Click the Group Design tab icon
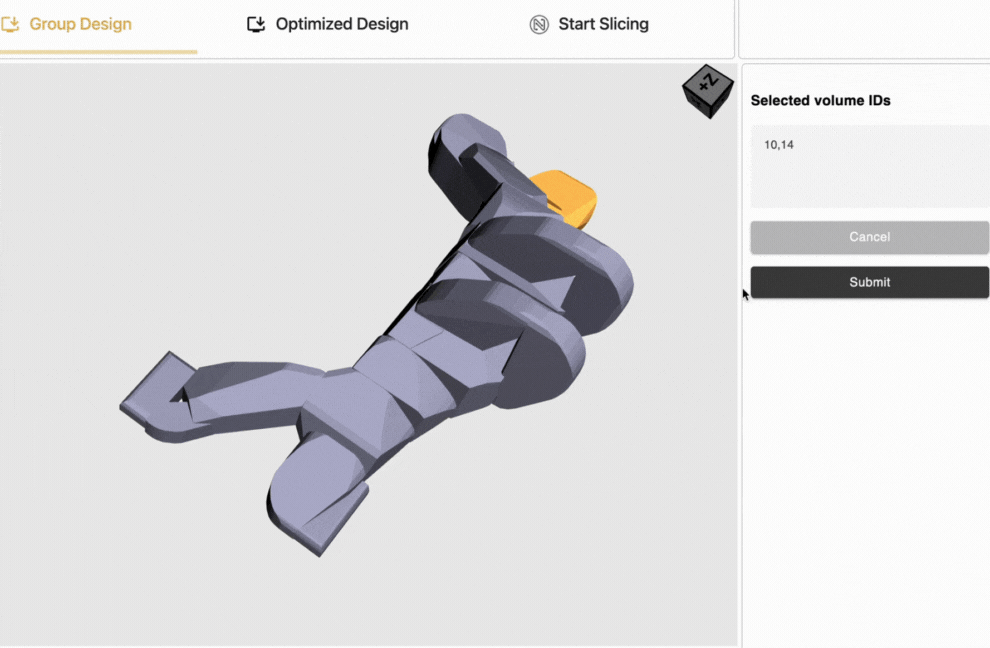Screen dimensions: 990x648 pyautogui.click(x=11, y=24)
